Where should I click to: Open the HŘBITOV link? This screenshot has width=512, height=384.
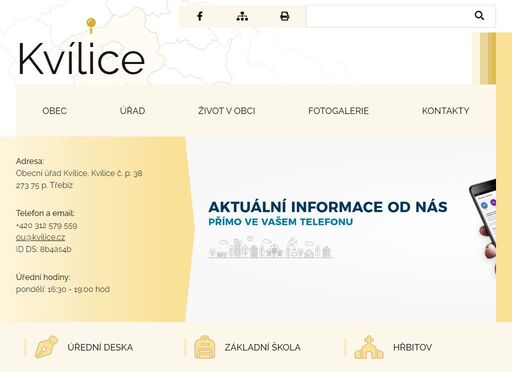pyautogui.click(x=412, y=347)
